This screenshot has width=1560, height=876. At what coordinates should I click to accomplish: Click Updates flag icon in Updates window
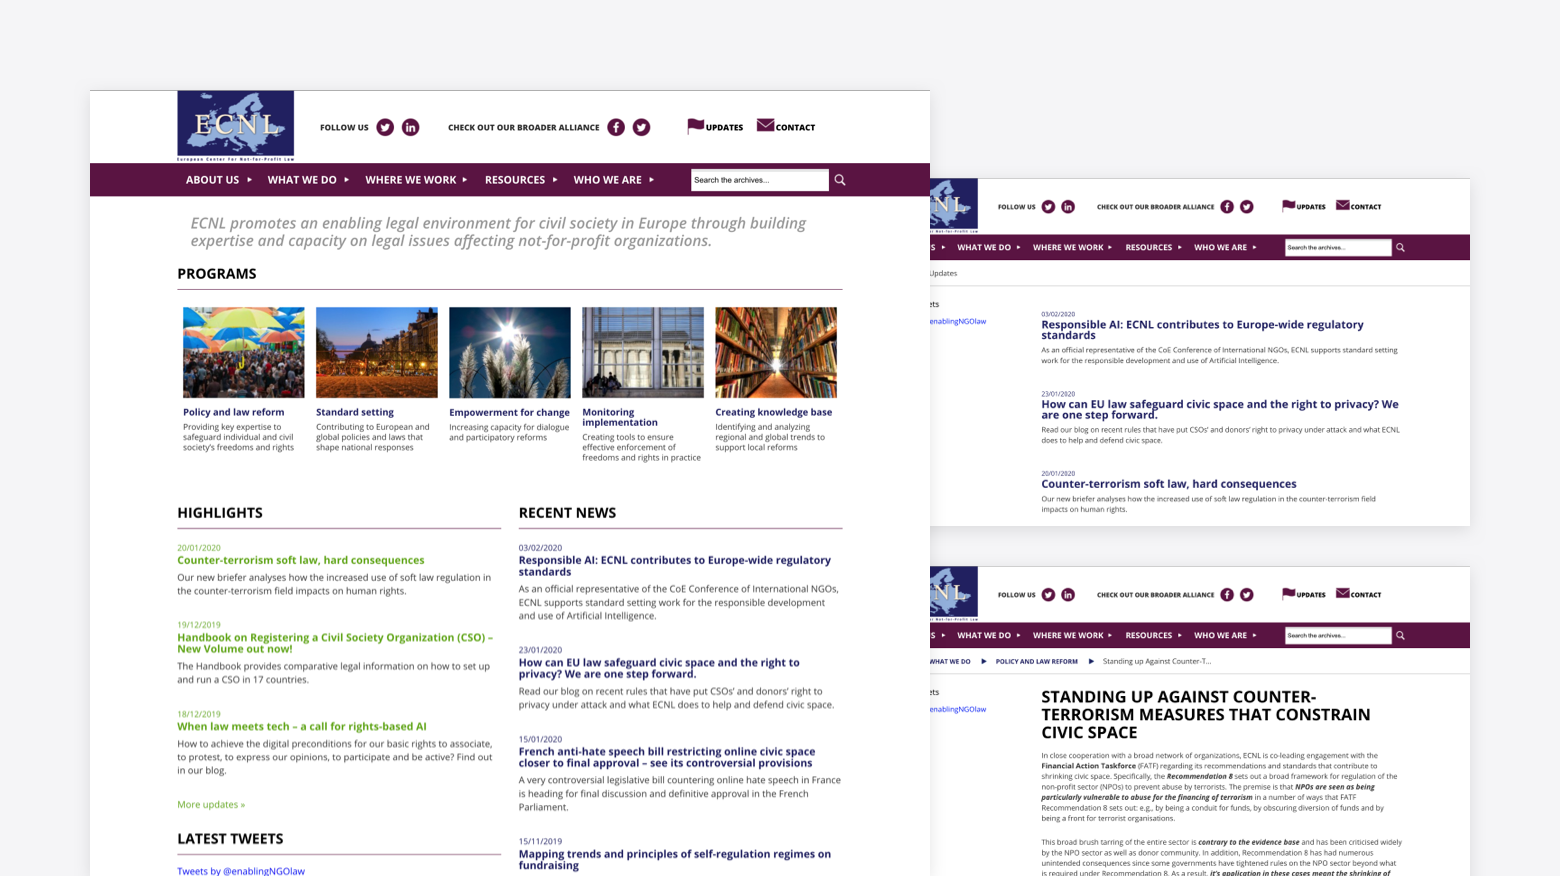click(x=1288, y=206)
